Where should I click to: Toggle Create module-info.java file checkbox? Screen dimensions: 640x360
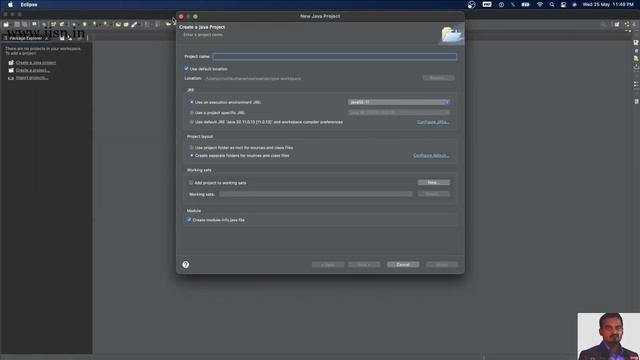(x=189, y=220)
